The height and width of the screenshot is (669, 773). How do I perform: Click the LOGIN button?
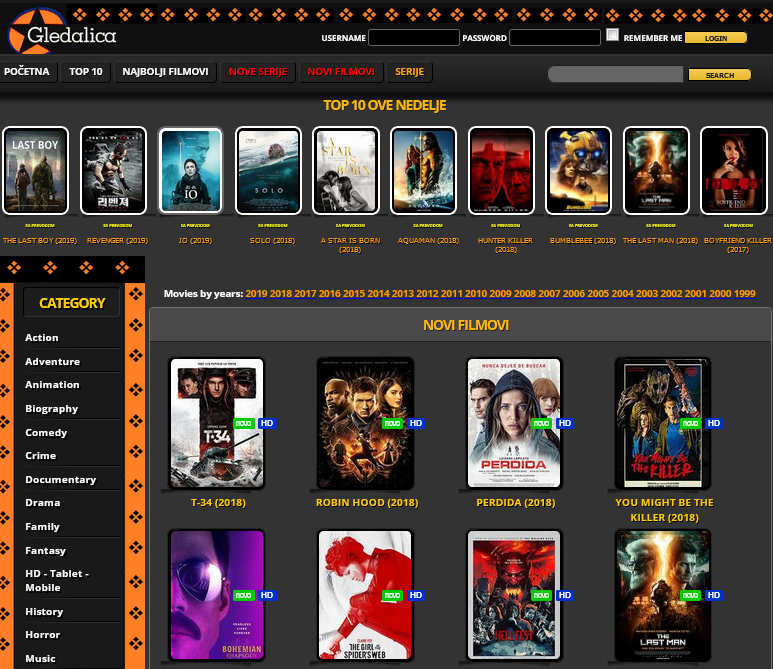(x=716, y=38)
